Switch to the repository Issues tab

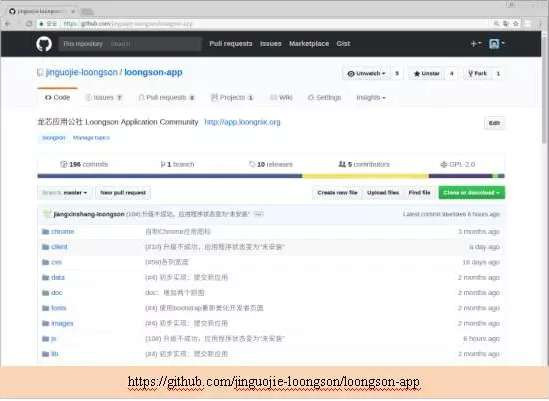point(104,98)
